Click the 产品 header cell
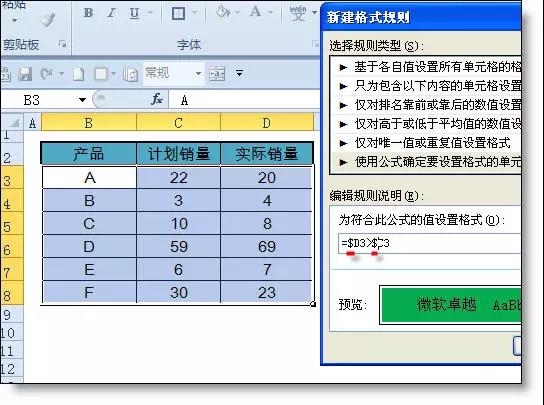 point(89,154)
